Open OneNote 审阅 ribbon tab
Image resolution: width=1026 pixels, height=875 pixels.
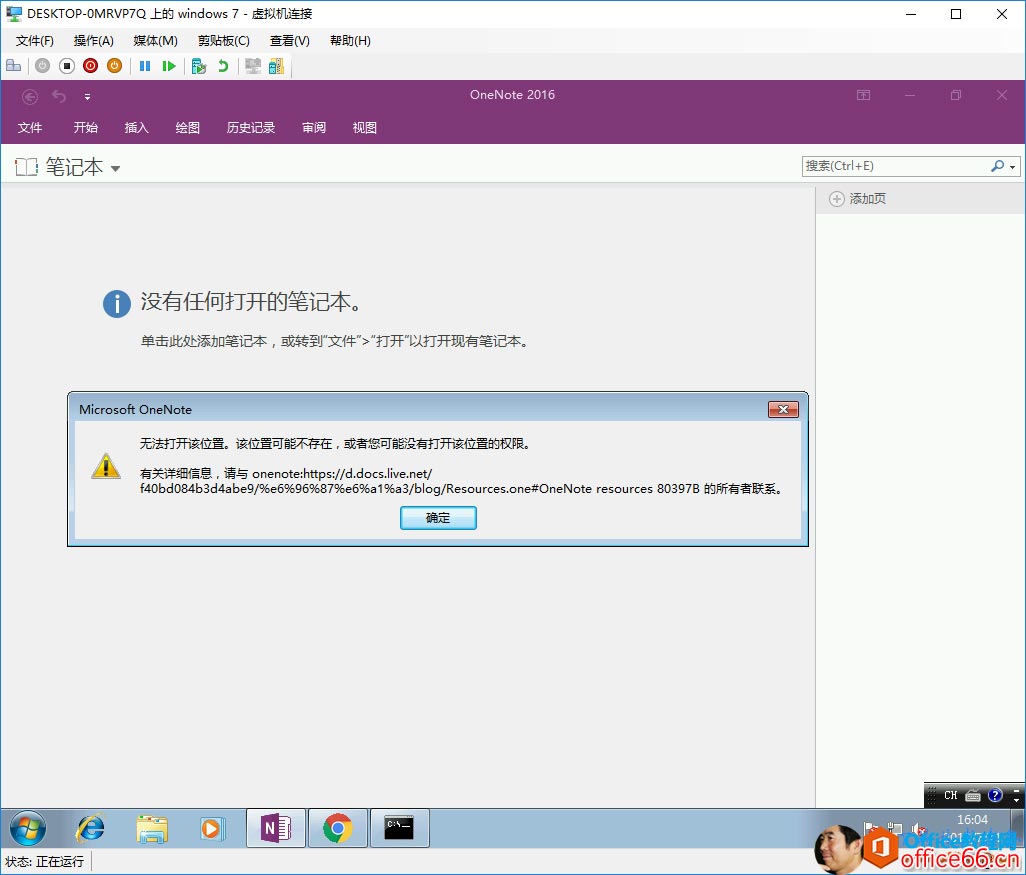point(314,128)
